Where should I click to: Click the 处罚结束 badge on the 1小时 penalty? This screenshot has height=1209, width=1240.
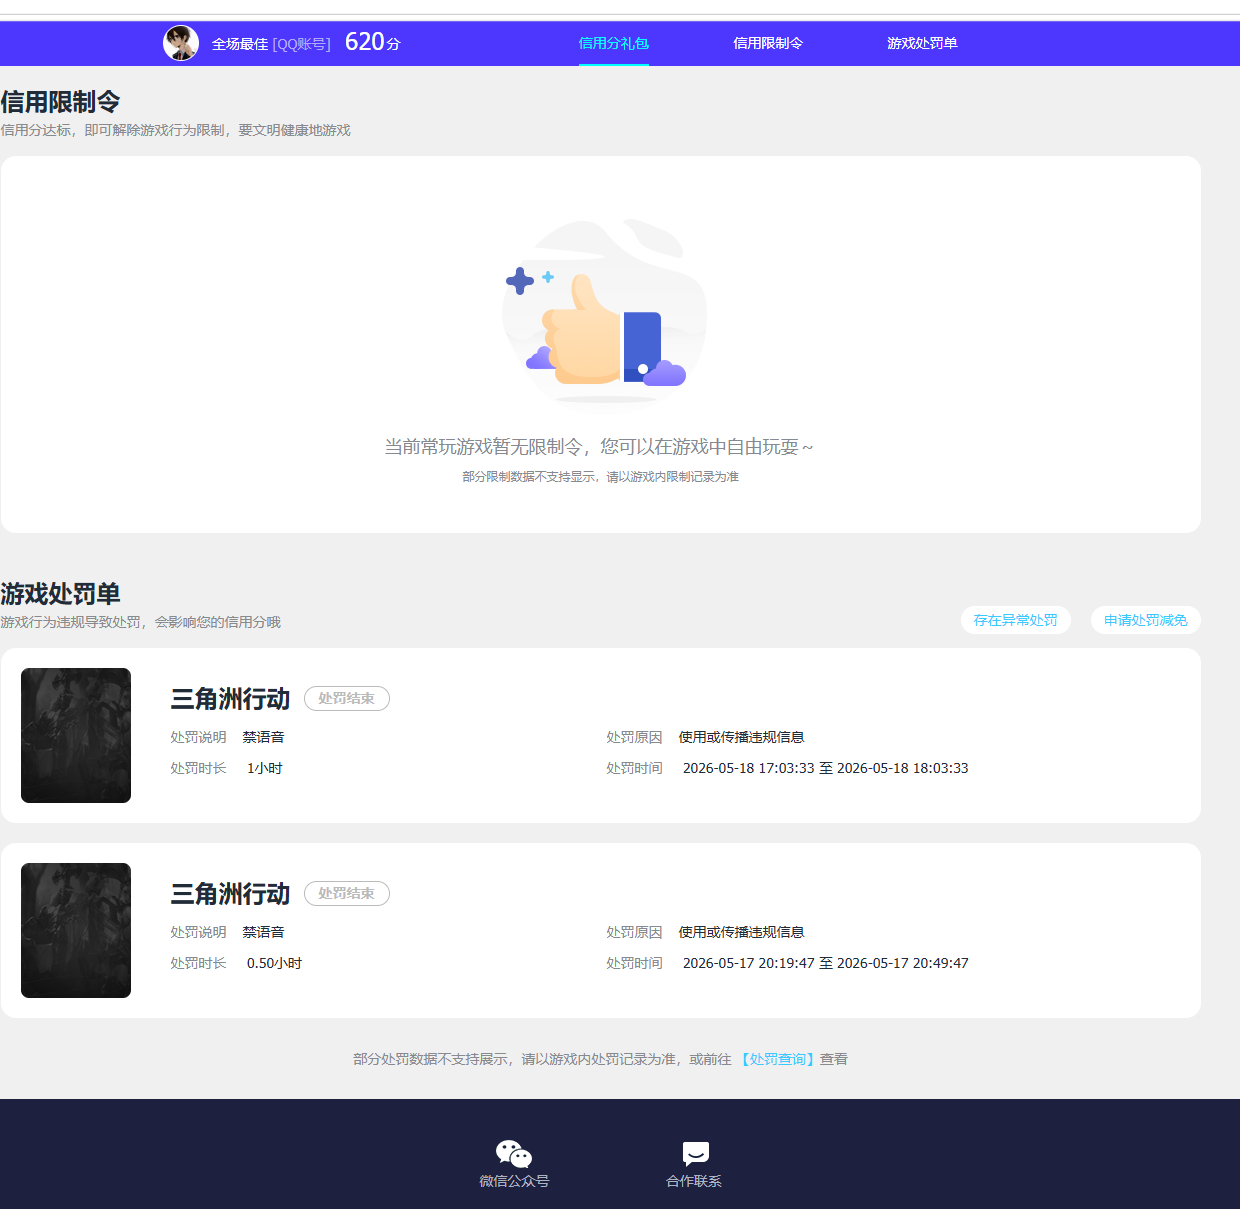[347, 698]
